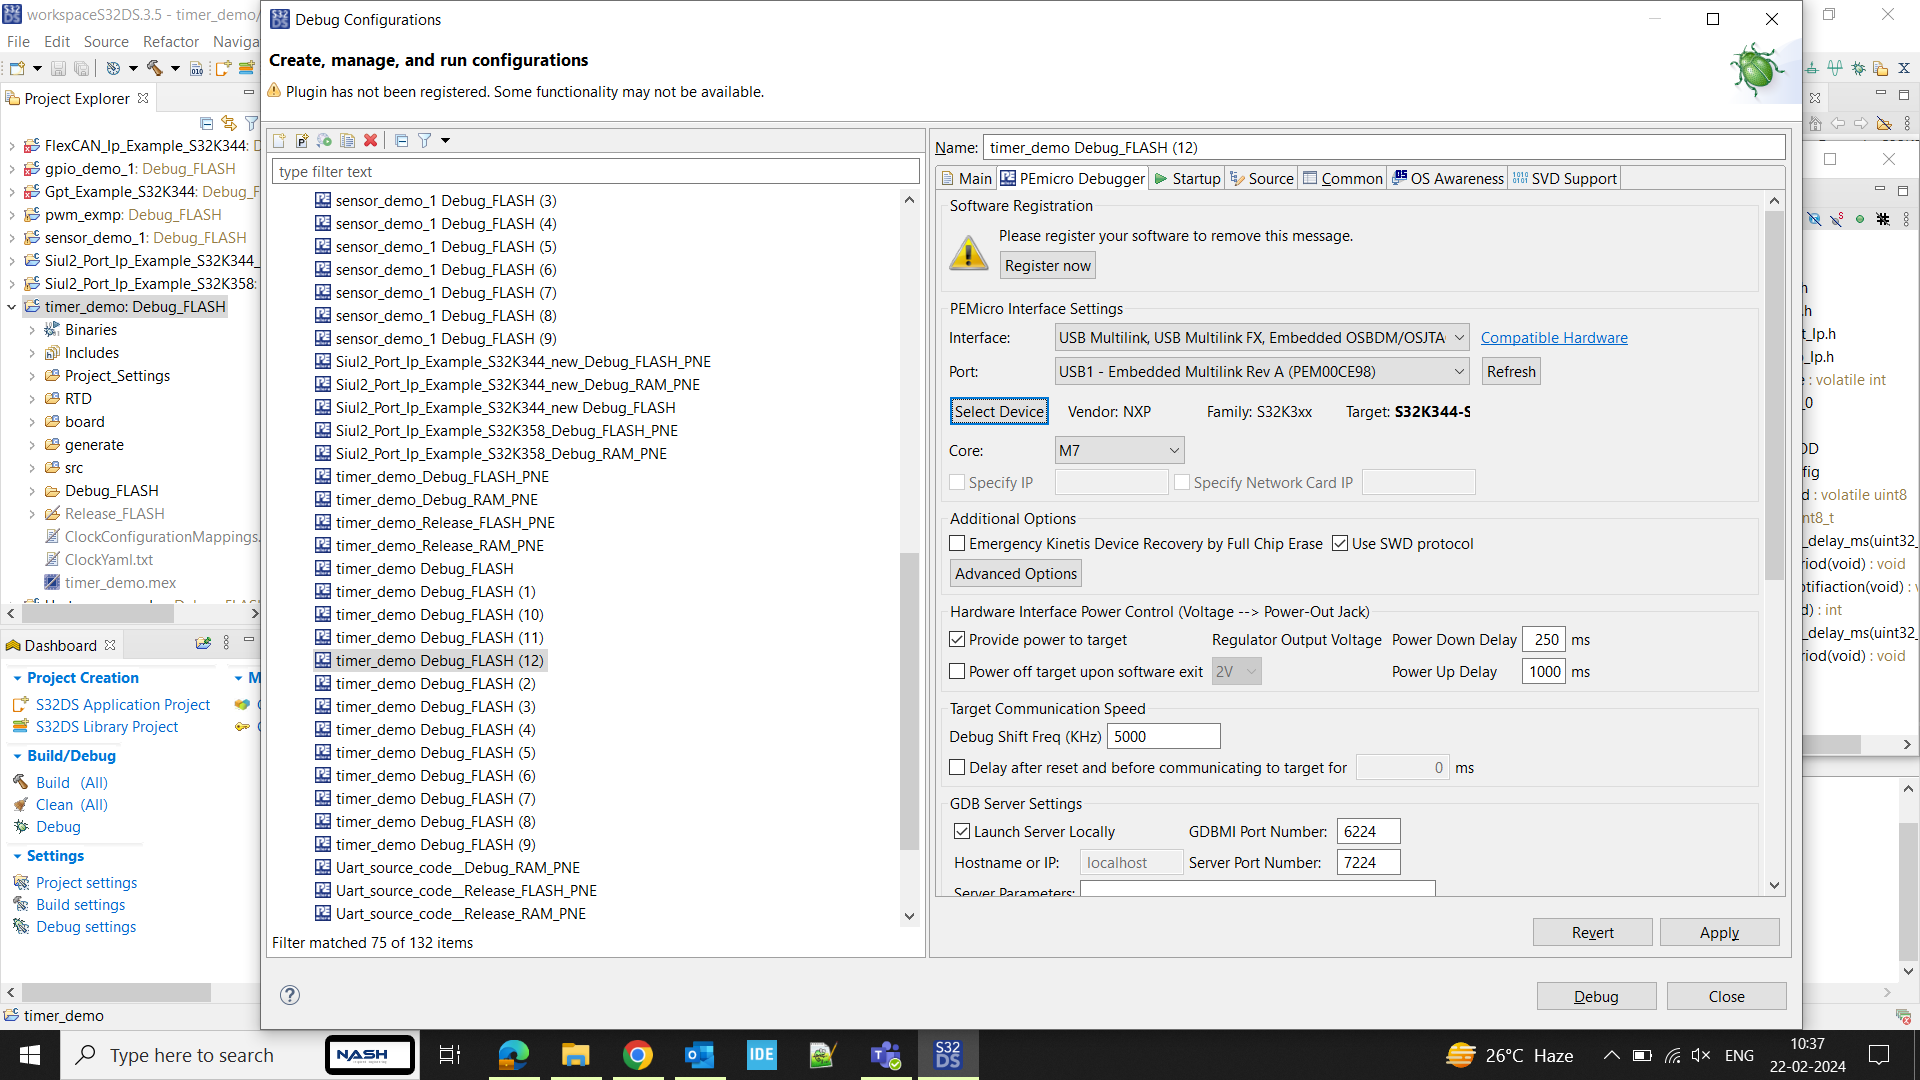This screenshot has height=1080, width=1920.
Task: Click the Select Device button
Action: click(998, 412)
